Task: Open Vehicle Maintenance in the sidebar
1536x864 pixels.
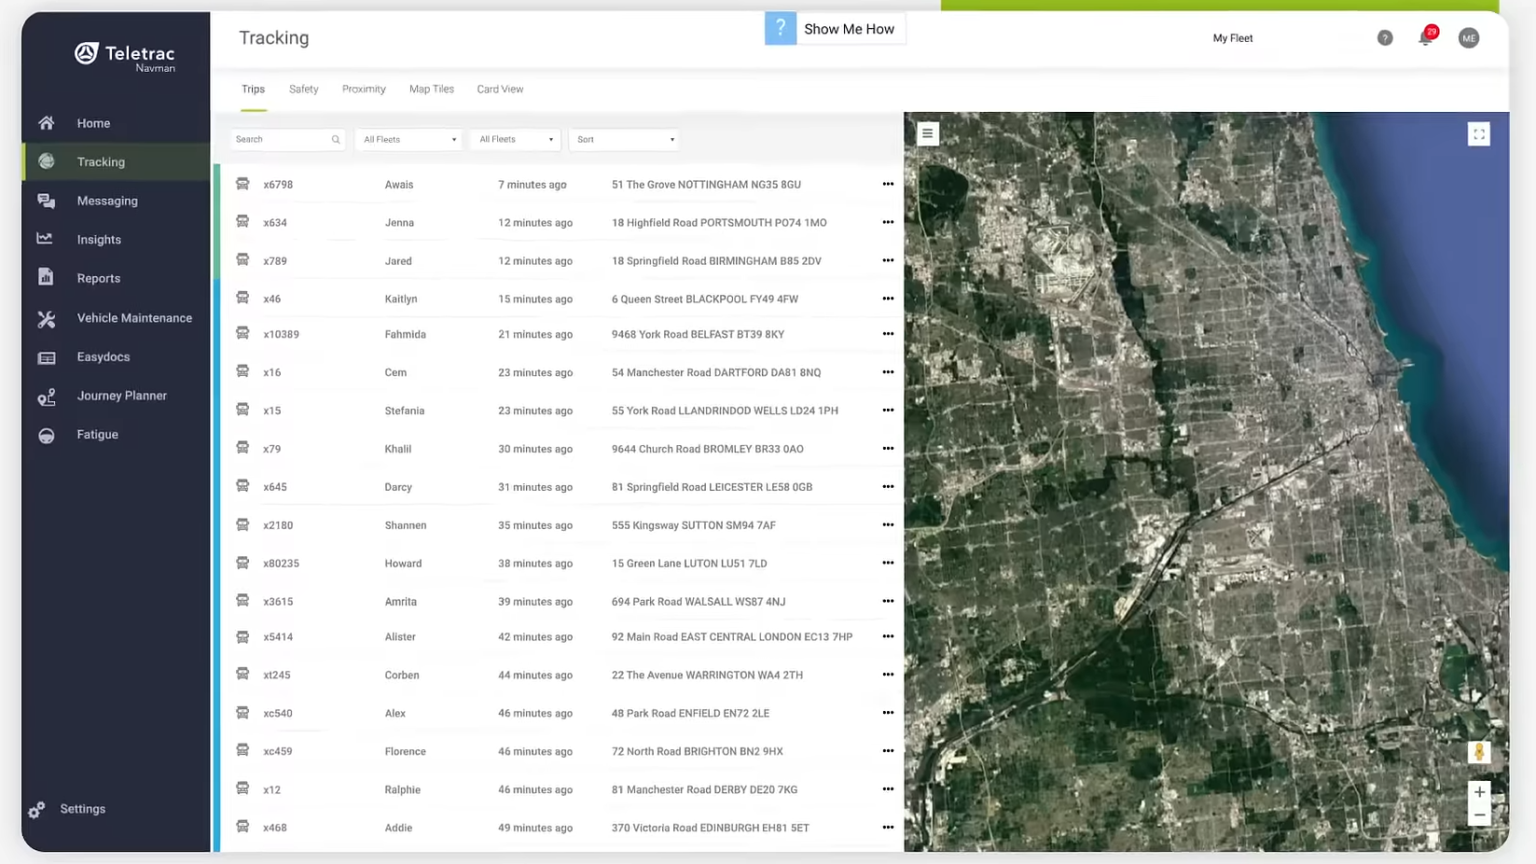Action: point(134,318)
